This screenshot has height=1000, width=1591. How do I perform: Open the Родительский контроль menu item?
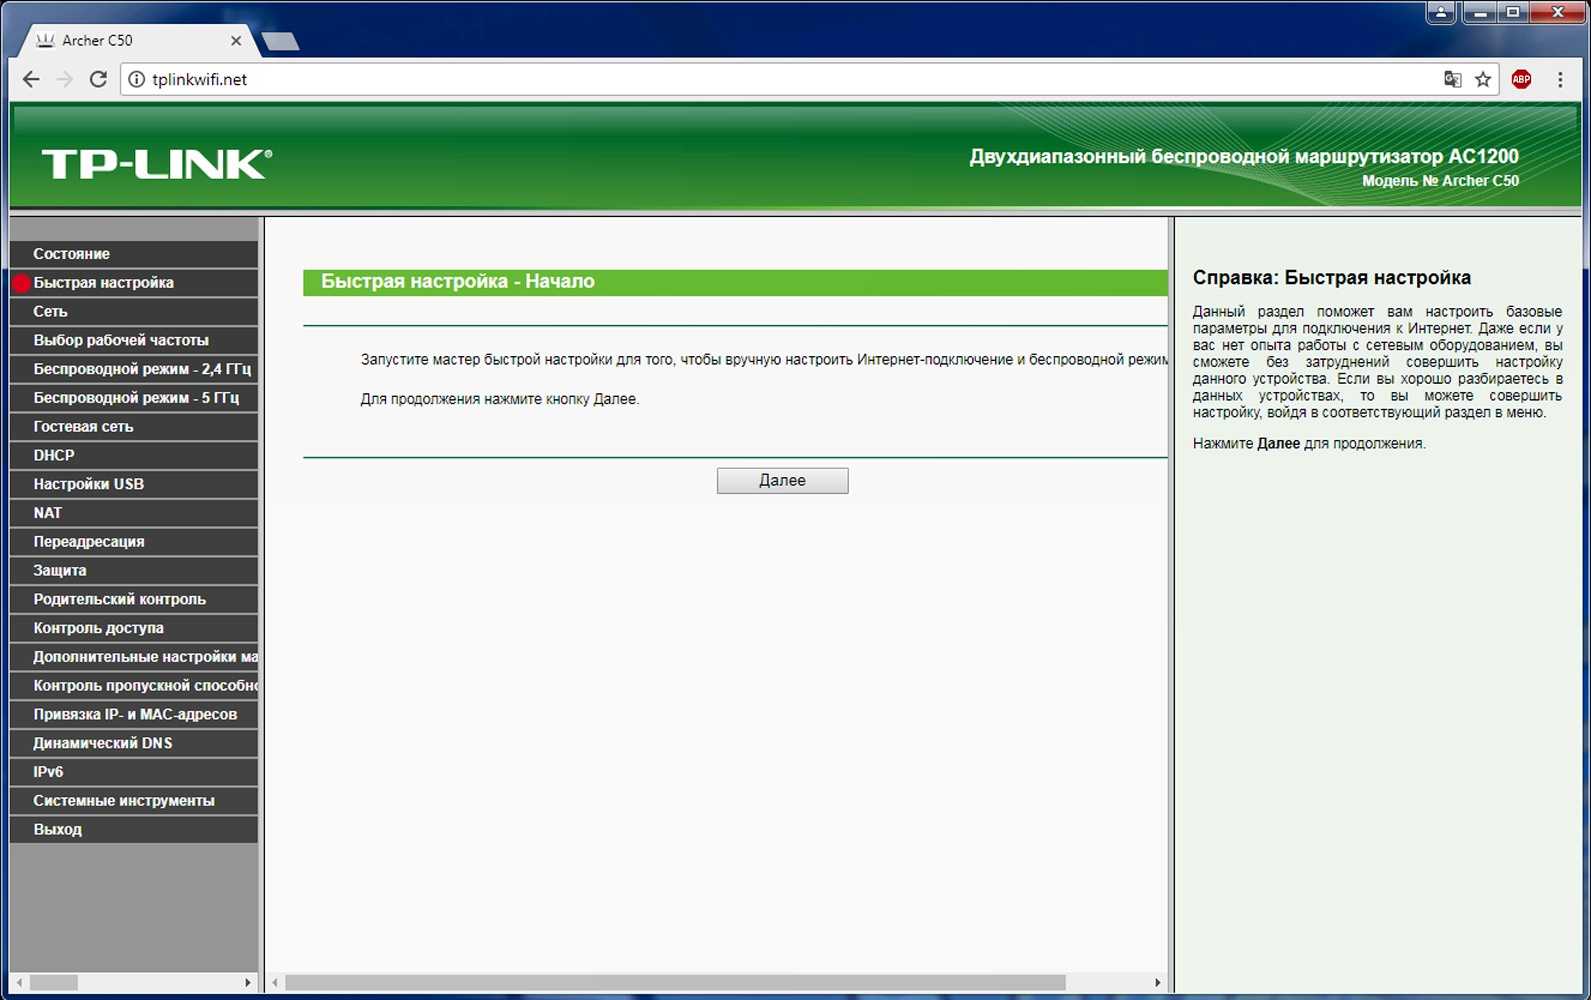(x=134, y=600)
